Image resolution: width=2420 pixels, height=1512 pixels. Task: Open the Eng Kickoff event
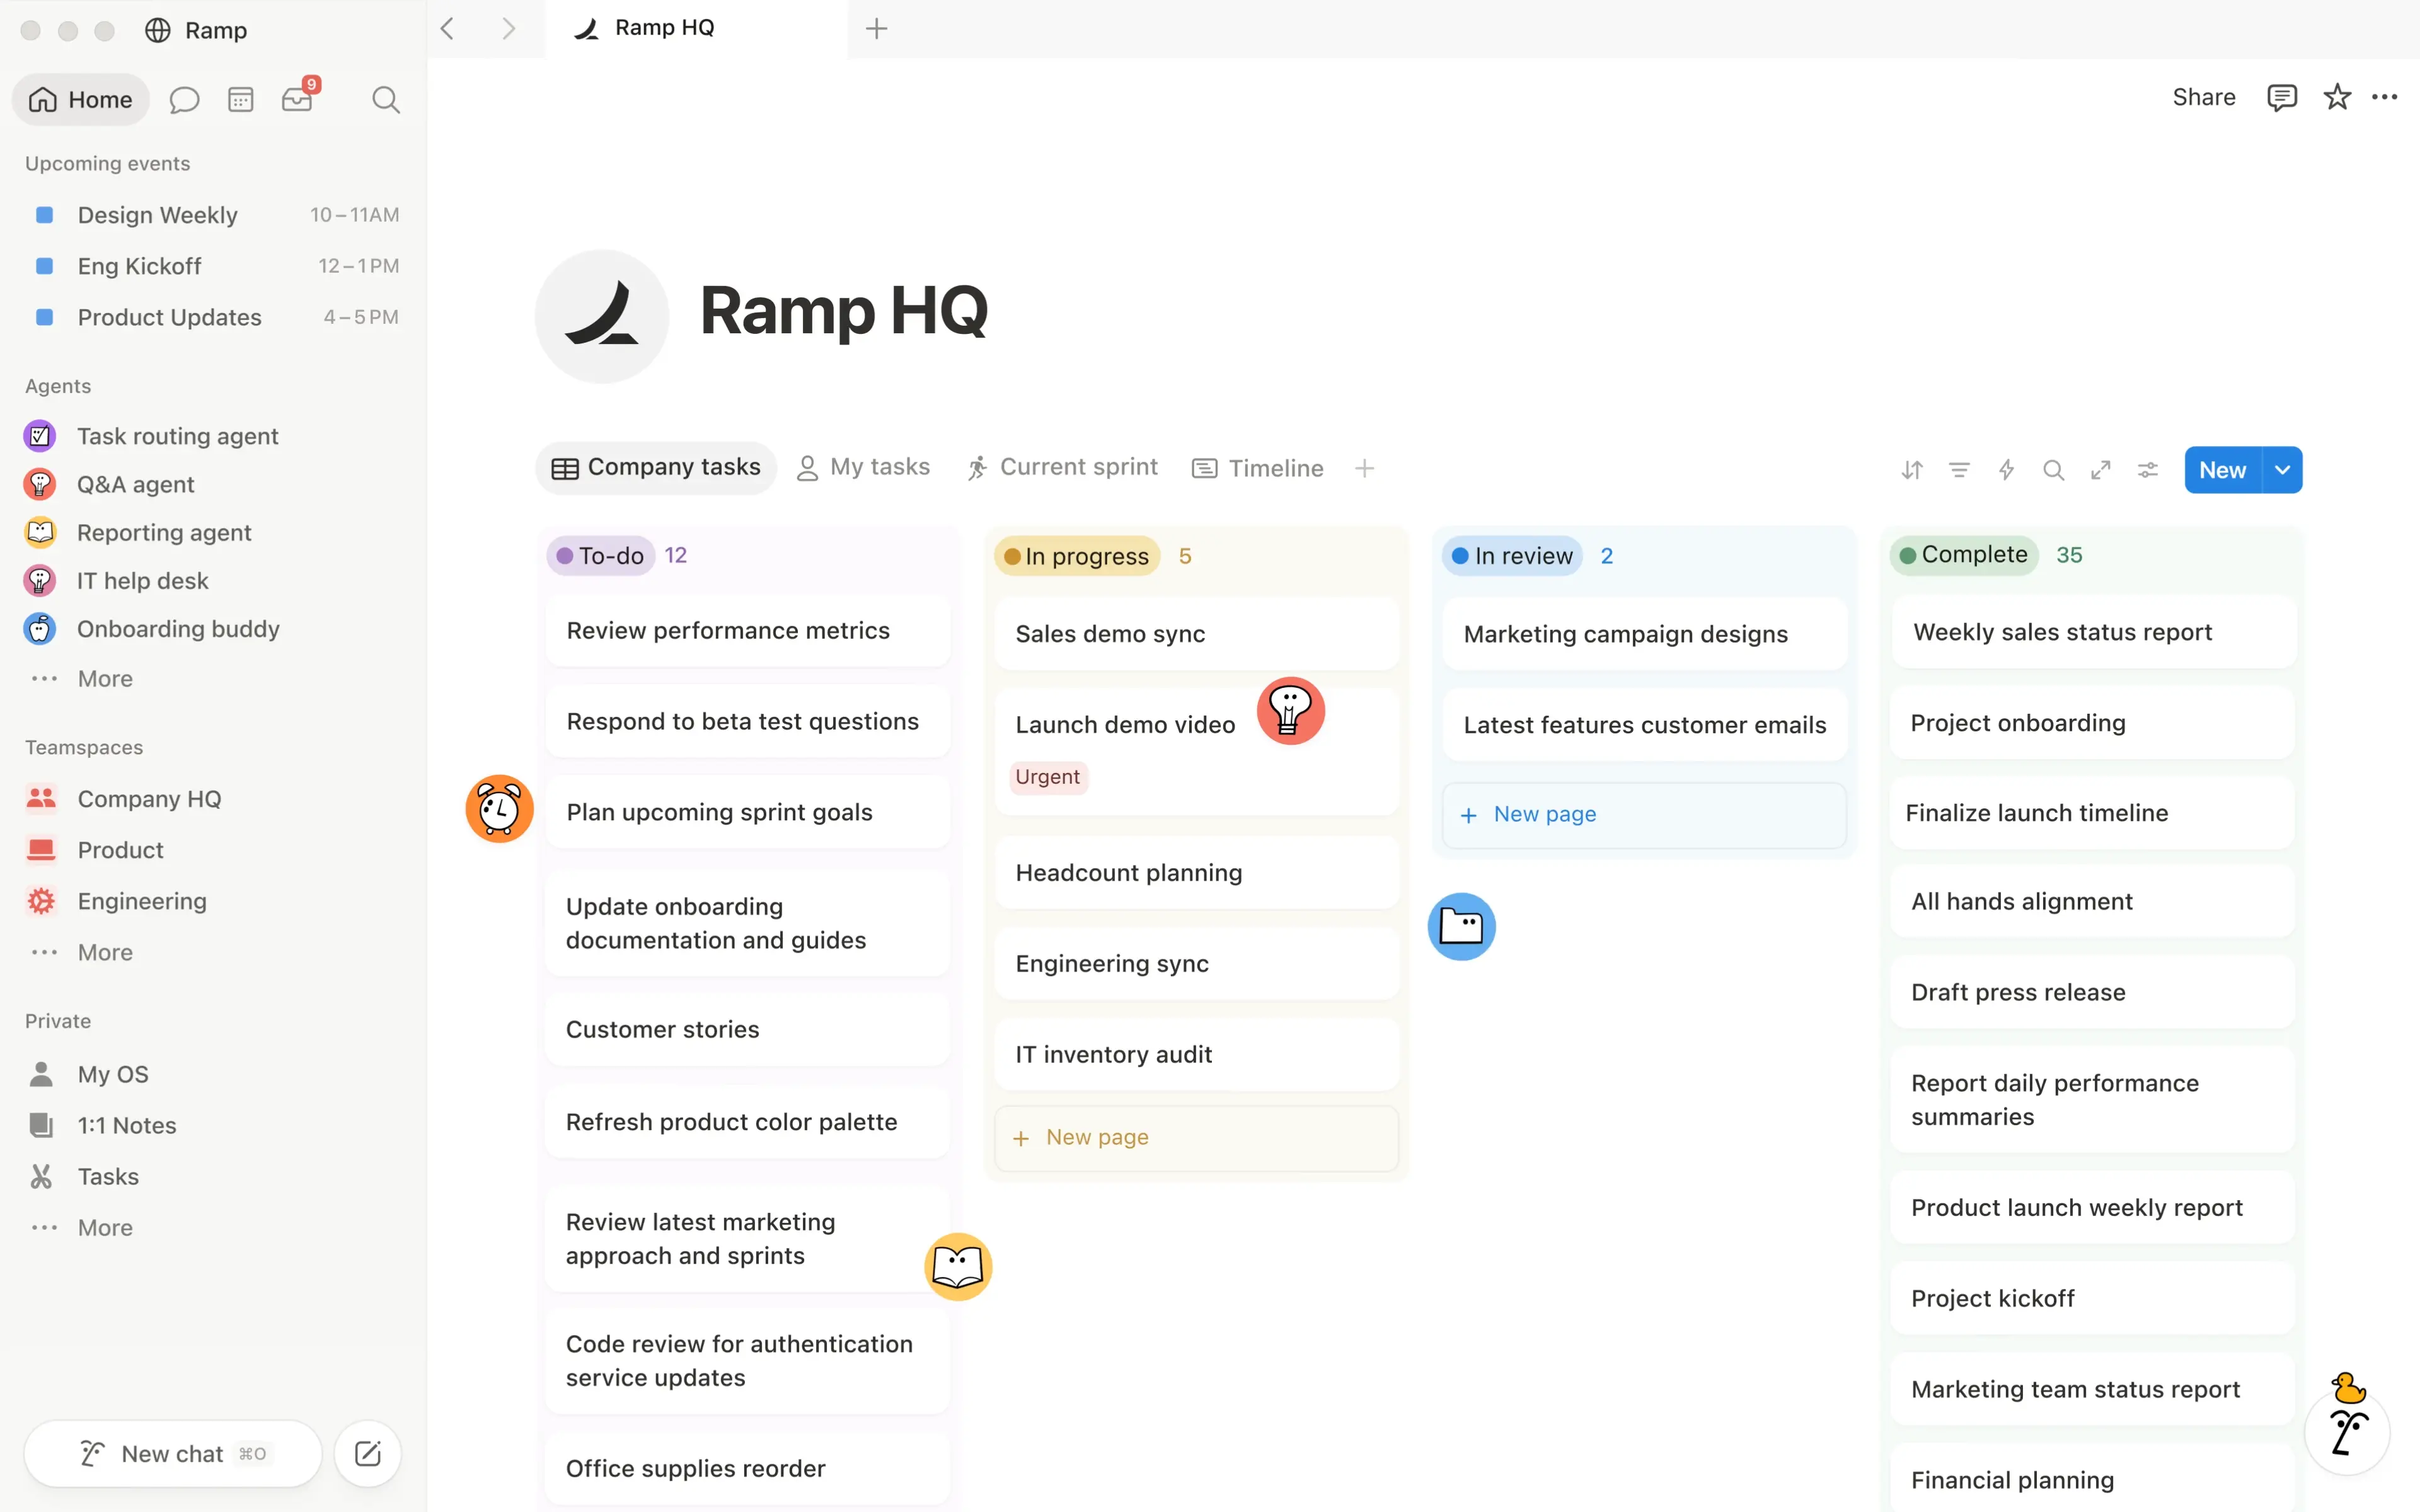tap(212, 265)
